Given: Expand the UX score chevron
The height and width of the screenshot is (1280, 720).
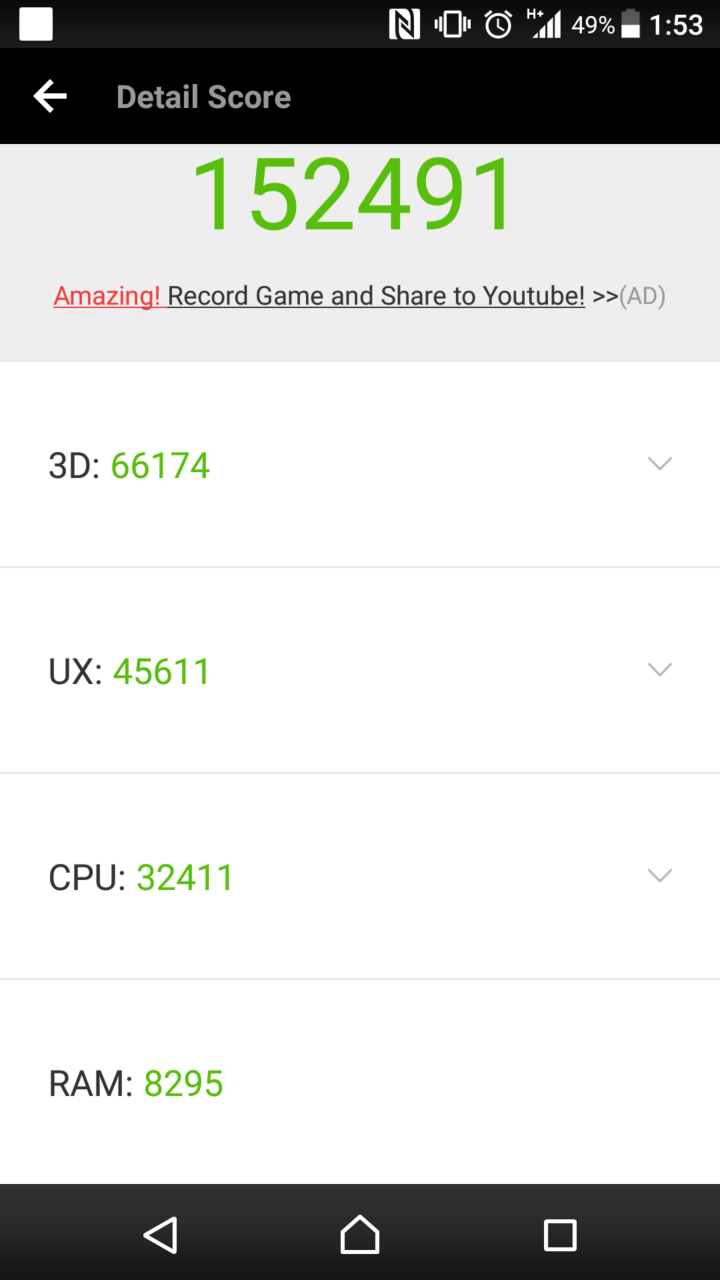Looking at the screenshot, I should tap(659, 669).
